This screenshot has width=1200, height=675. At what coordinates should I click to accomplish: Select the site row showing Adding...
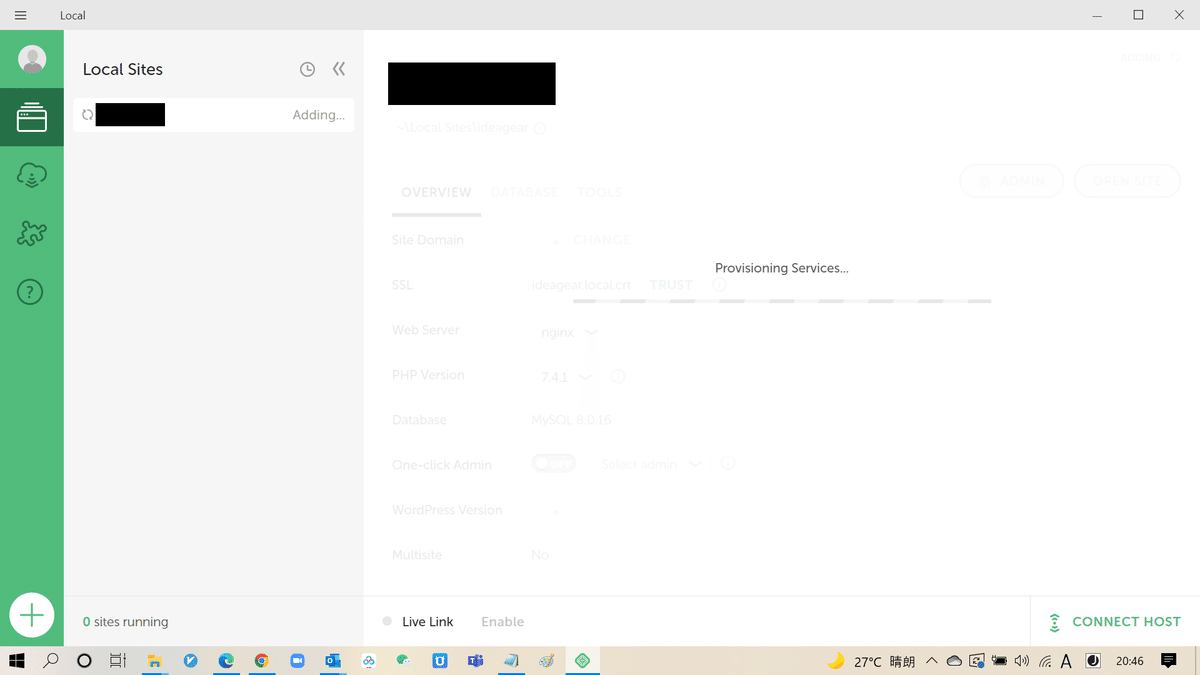click(214, 115)
